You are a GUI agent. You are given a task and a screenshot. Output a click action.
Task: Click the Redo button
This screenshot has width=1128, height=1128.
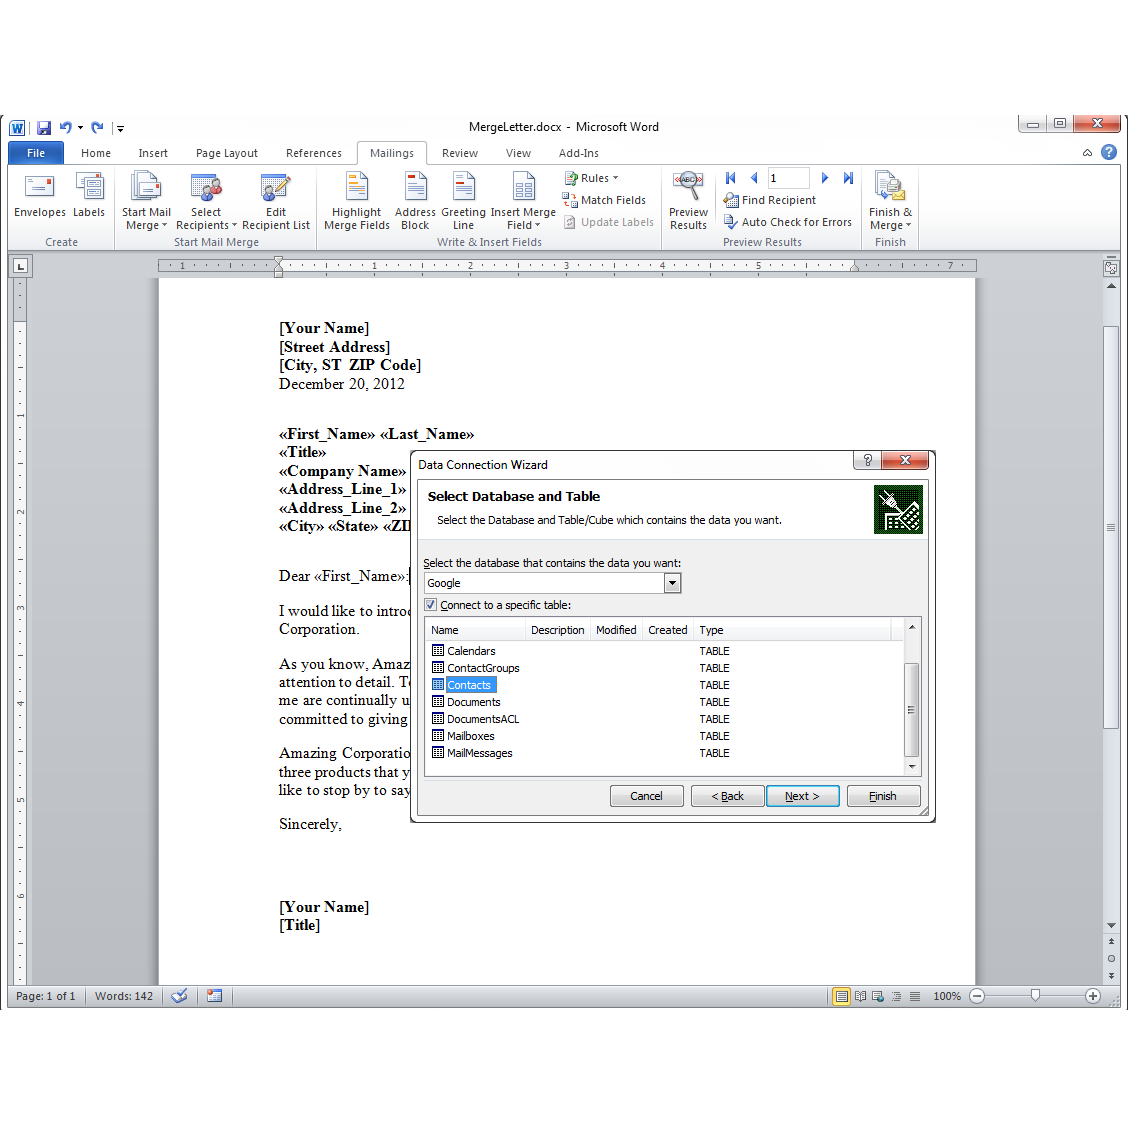(x=98, y=128)
